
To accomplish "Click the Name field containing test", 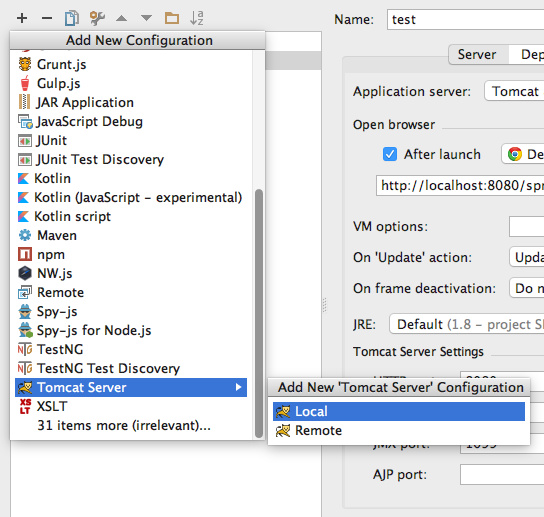I will click(465, 19).
